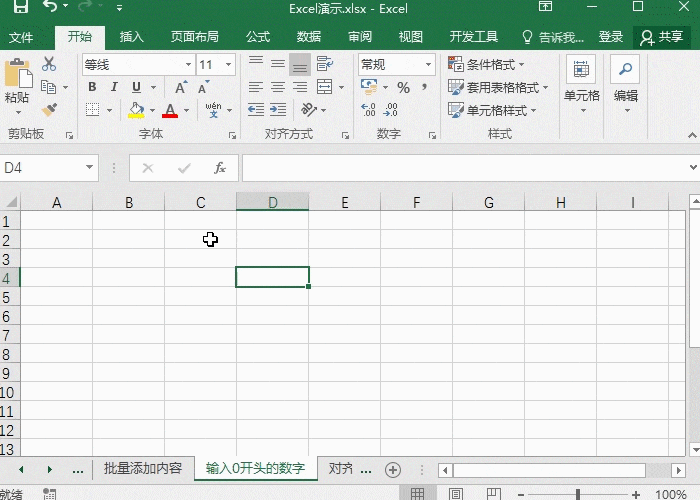
Task: Apply percent style to cell
Action: coord(404,88)
